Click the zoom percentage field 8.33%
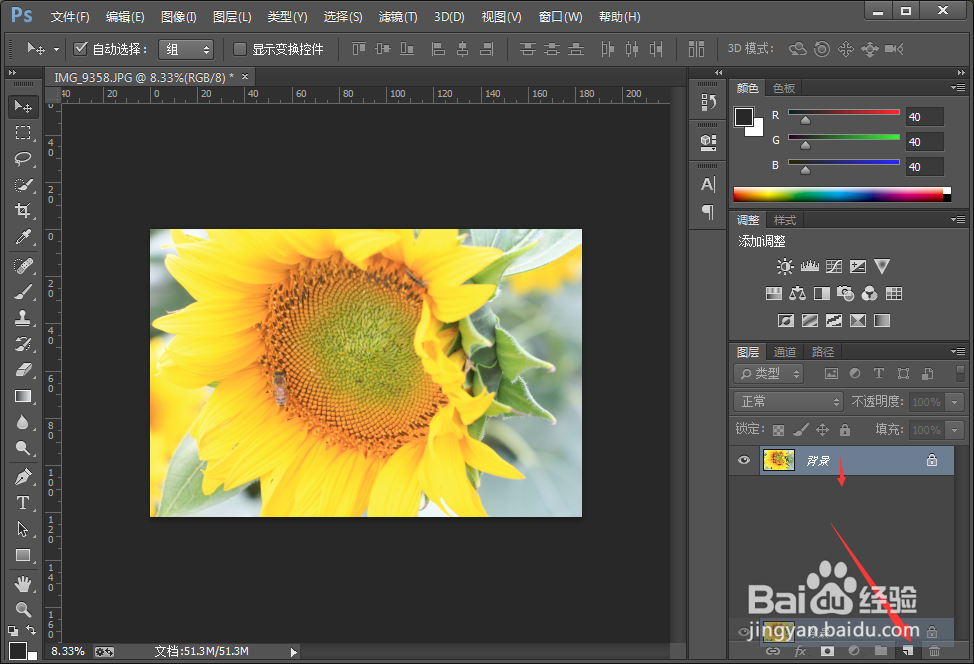Viewport: 974px width, 664px height. coord(68,651)
